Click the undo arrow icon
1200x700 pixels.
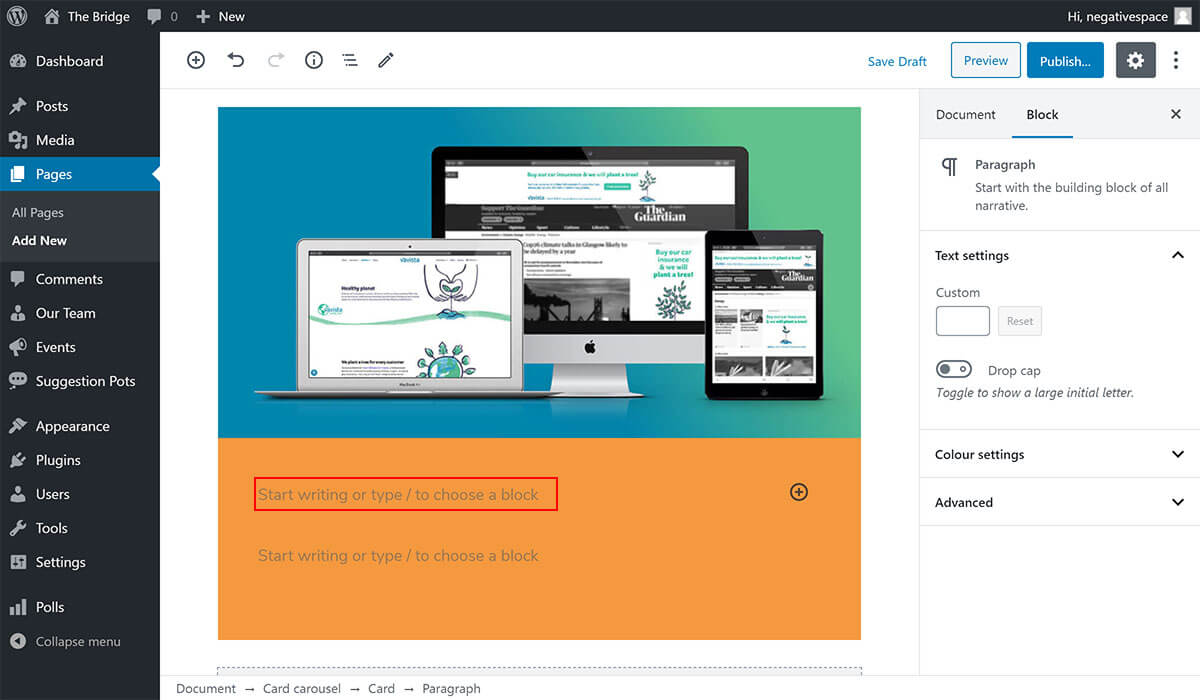click(x=236, y=60)
